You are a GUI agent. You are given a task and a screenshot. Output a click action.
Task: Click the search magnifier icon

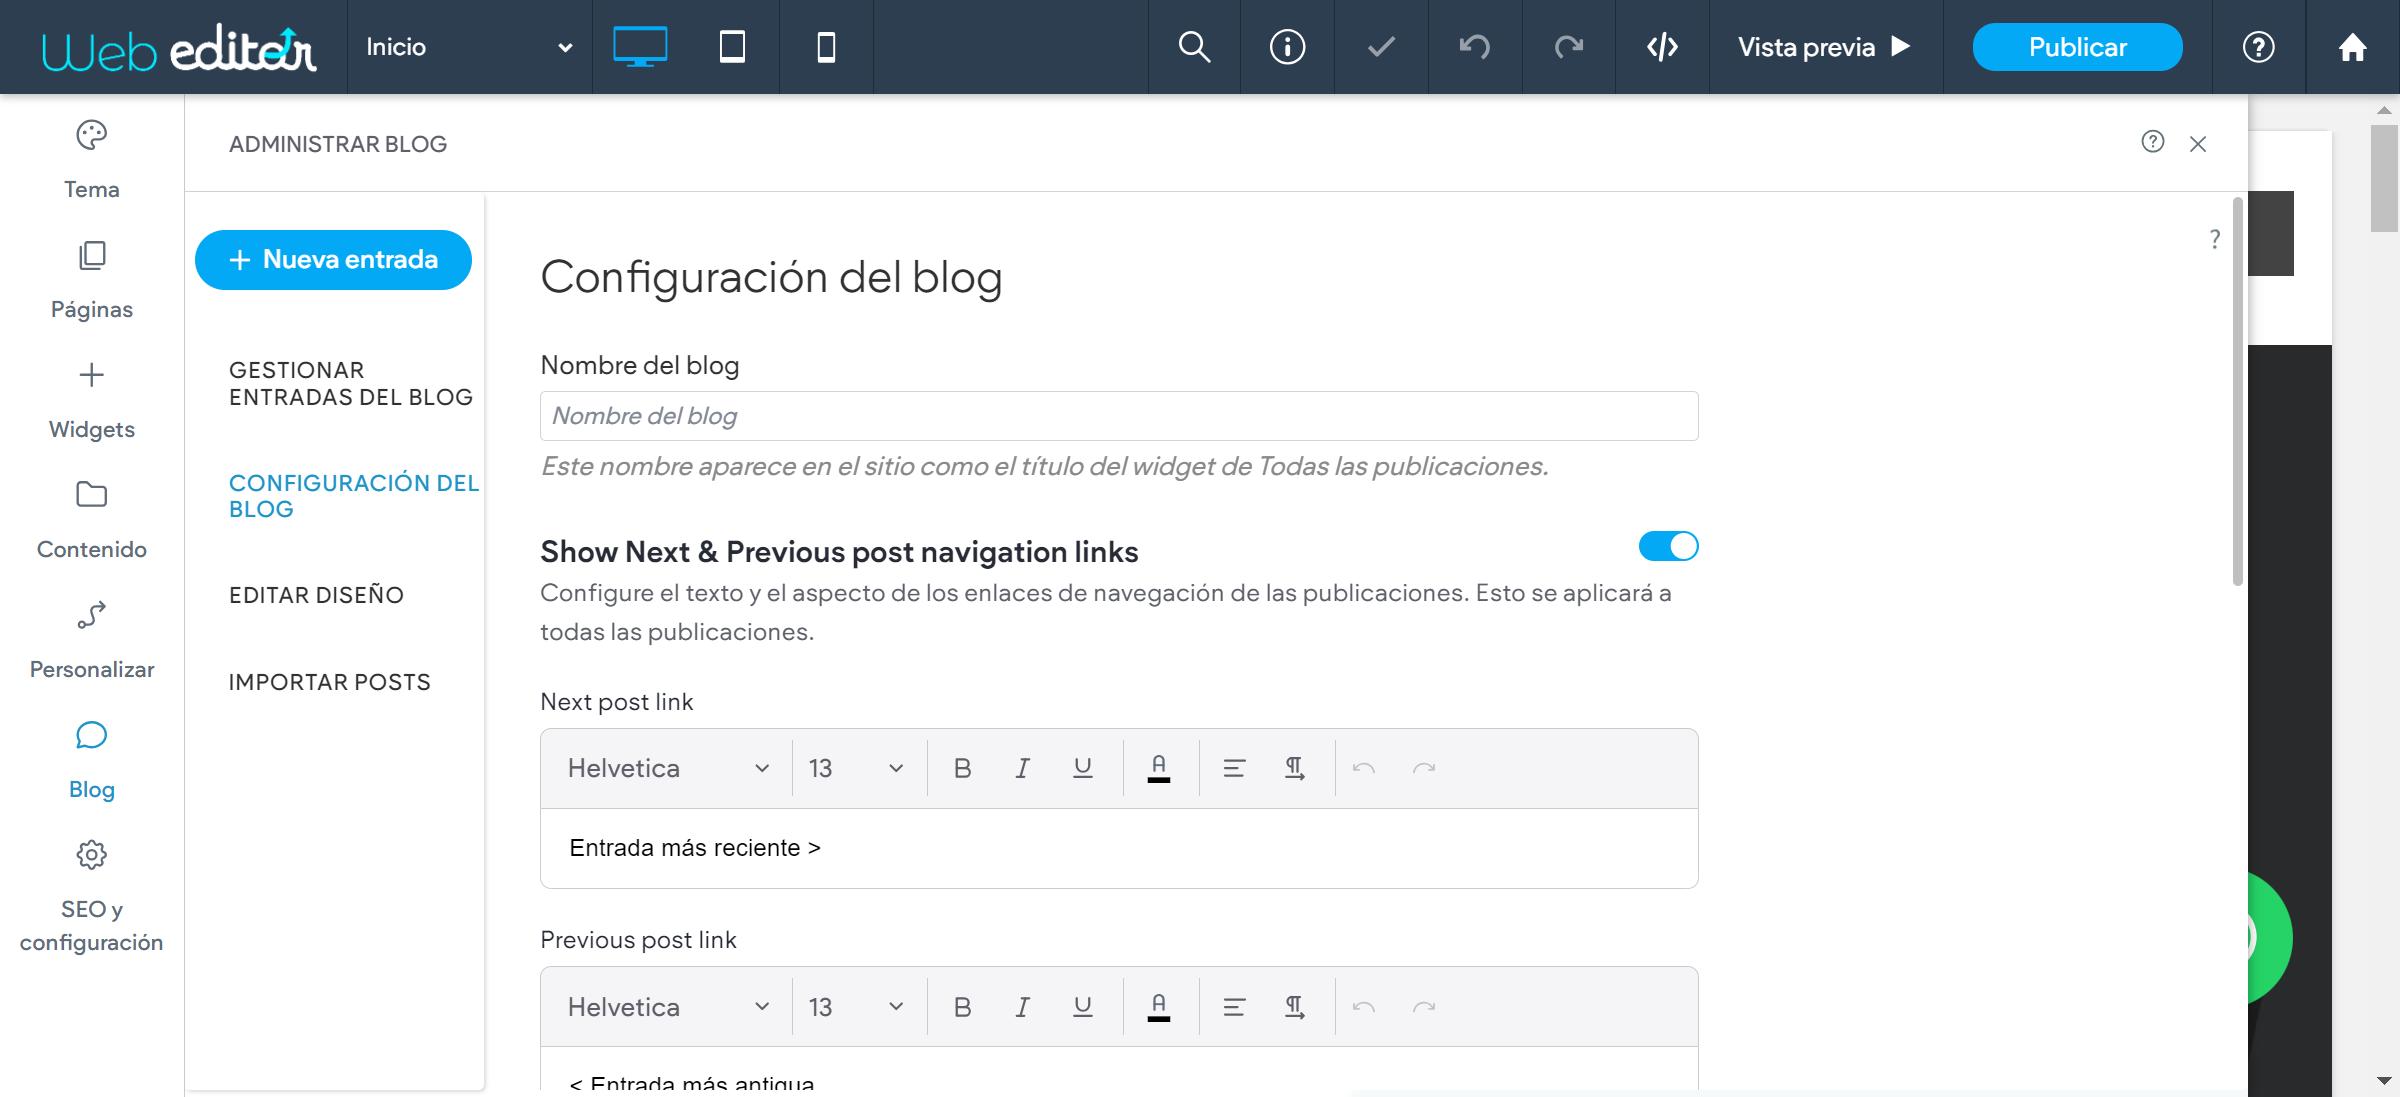tap(1194, 47)
